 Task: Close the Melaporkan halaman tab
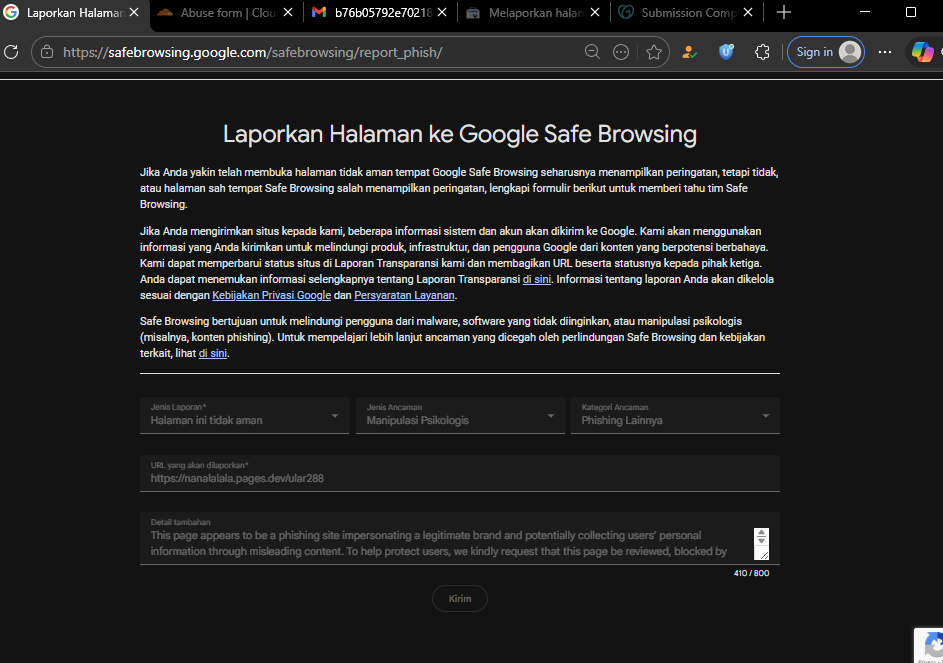pyautogui.click(x=595, y=12)
